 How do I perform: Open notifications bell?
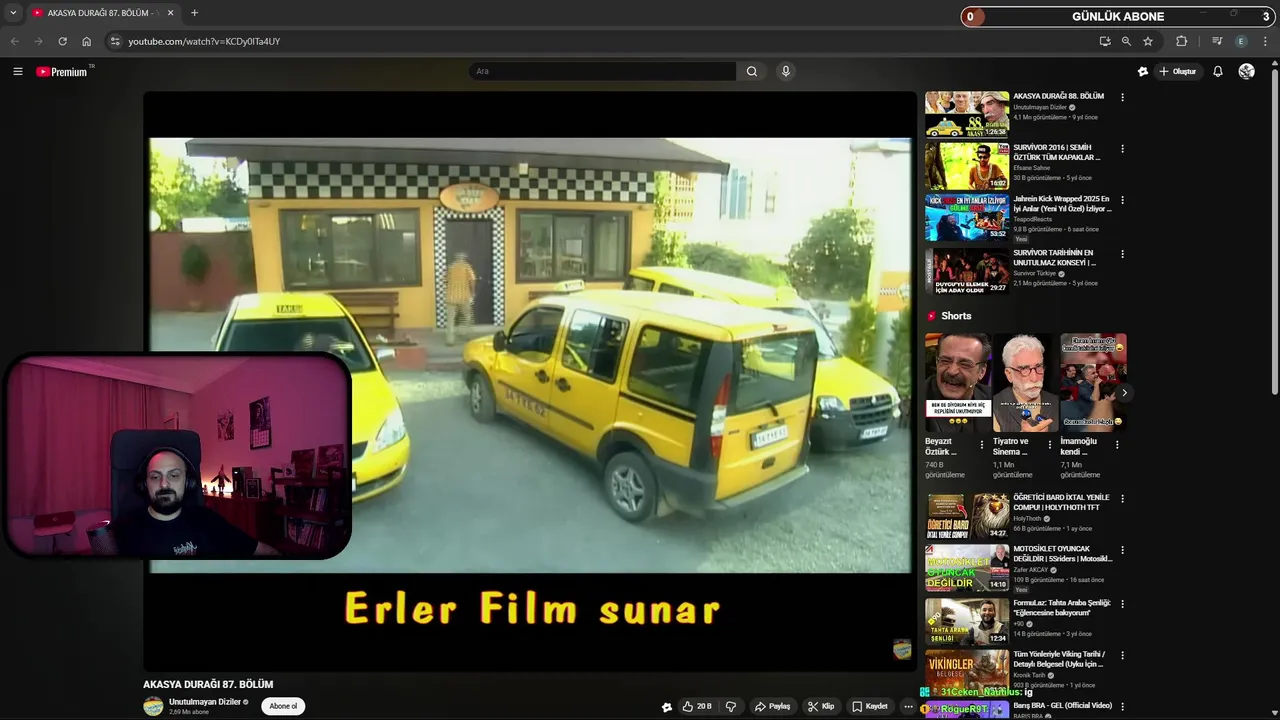point(1217,71)
